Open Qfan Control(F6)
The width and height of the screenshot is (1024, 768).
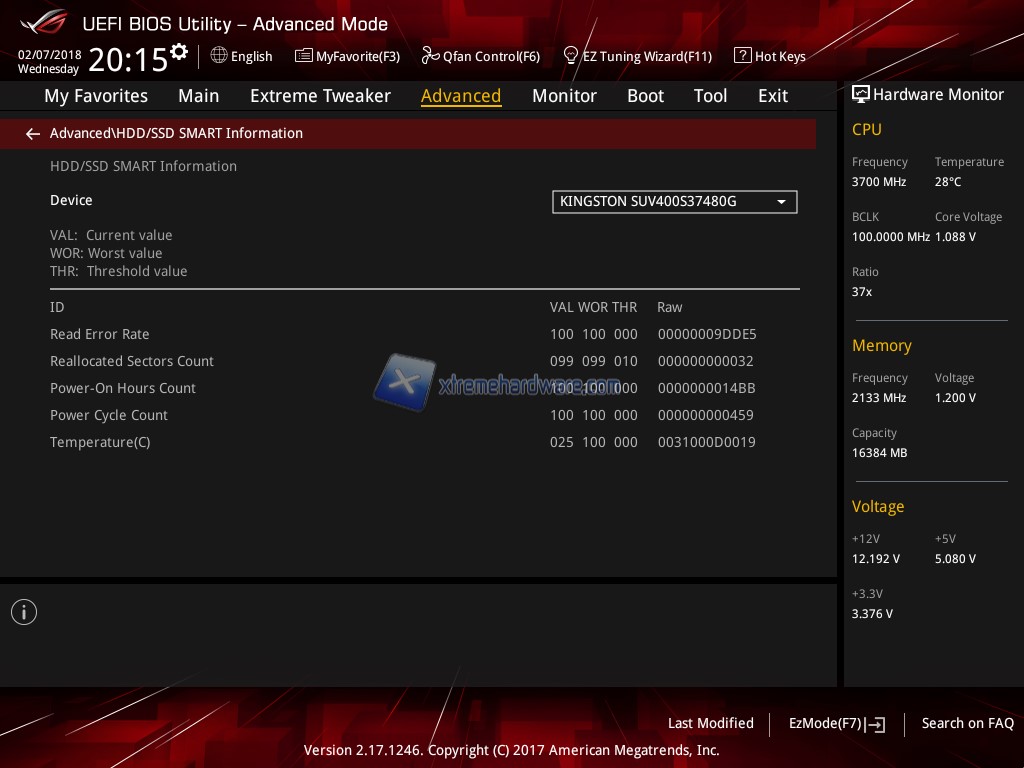point(481,56)
